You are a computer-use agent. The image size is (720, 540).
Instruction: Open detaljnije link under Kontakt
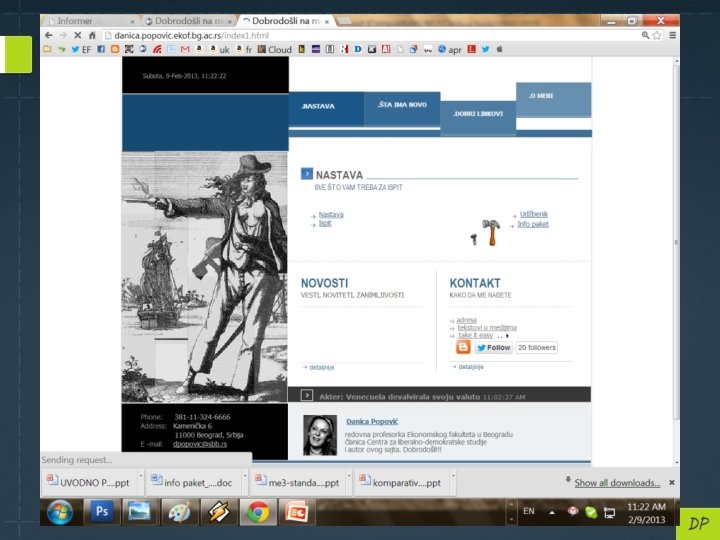click(x=471, y=367)
